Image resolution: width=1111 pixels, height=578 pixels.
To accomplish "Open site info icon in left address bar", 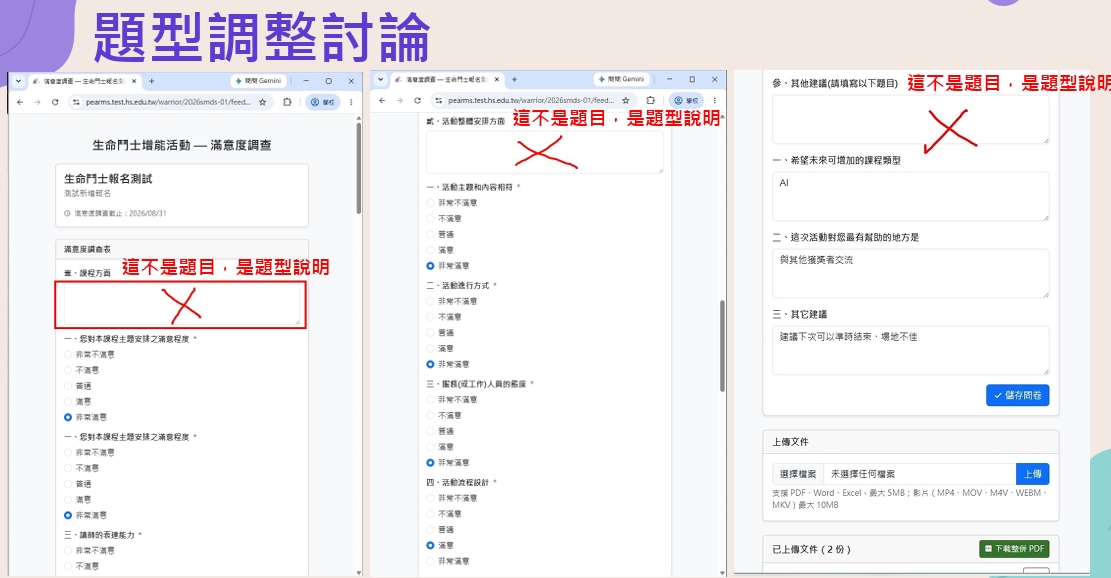I will tap(77, 102).
